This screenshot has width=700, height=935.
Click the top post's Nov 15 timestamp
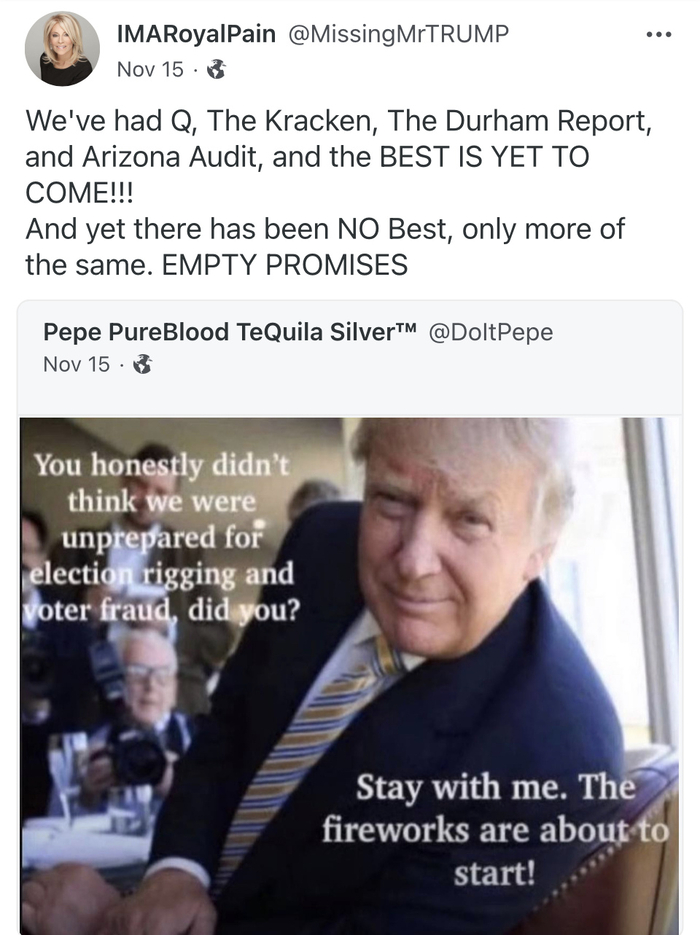click(x=150, y=70)
